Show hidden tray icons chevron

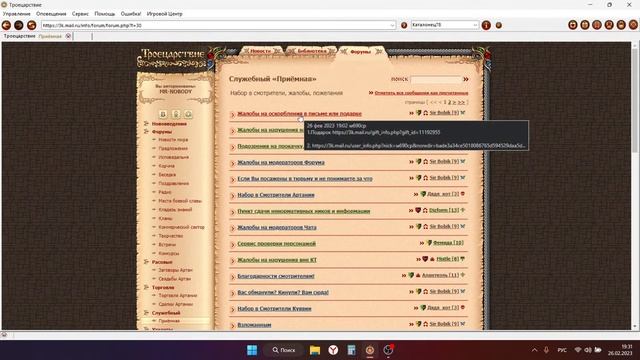(534, 350)
